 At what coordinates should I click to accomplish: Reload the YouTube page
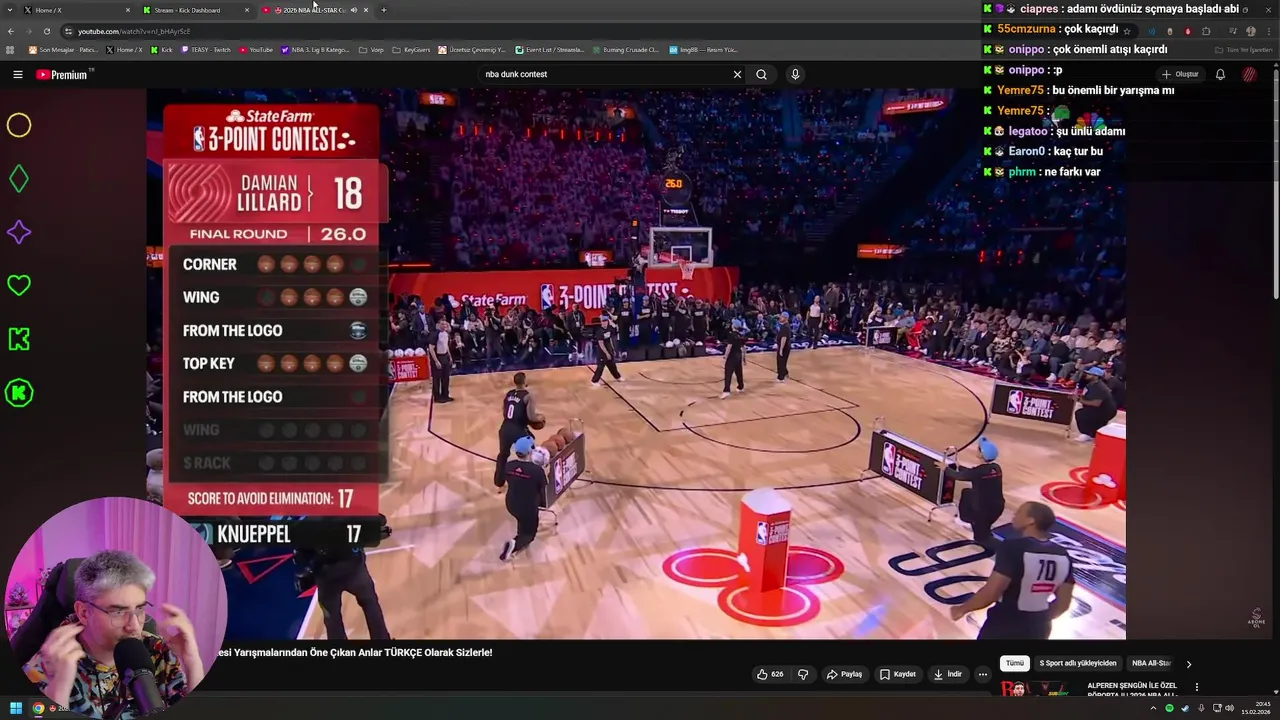point(46,31)
